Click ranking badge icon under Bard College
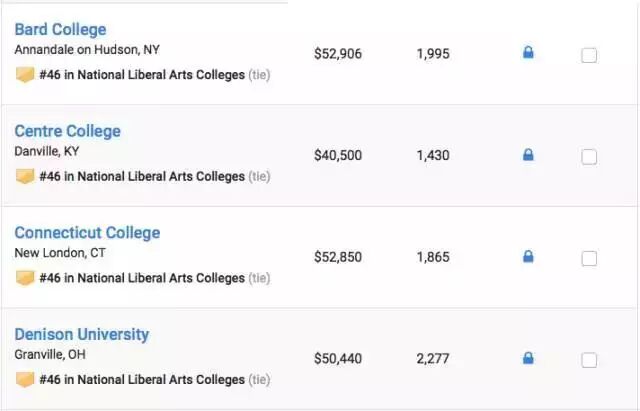640x411 pixels. (x=25, y=75)
